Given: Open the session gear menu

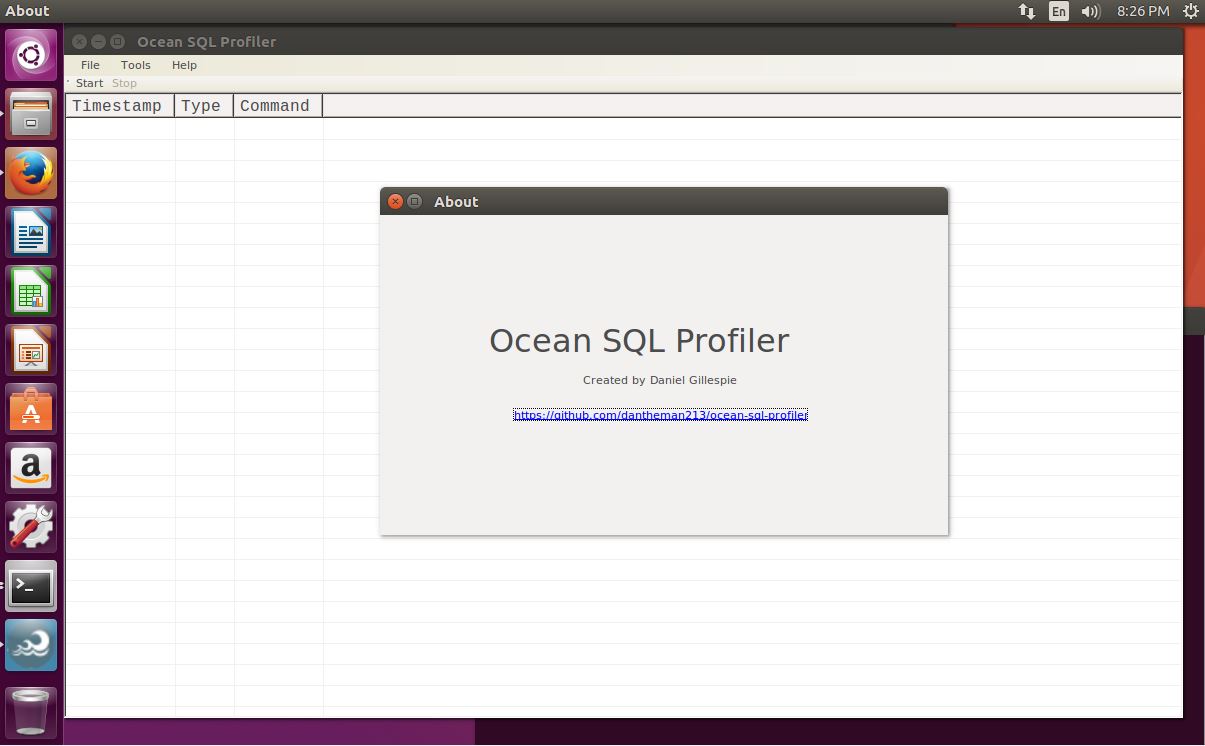Looking at the screenshot, I should pos(1190,11).
